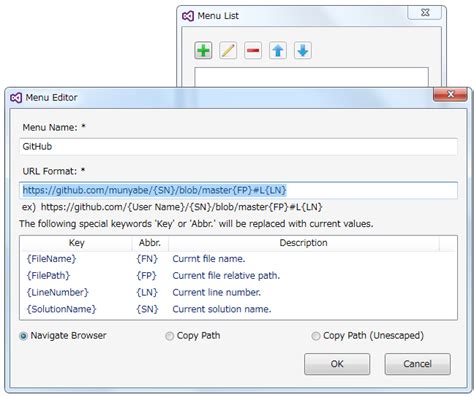Viewport: 474px width, 397px height.
Task: Close the Menu Editor dialog
Action: point(450,94)
